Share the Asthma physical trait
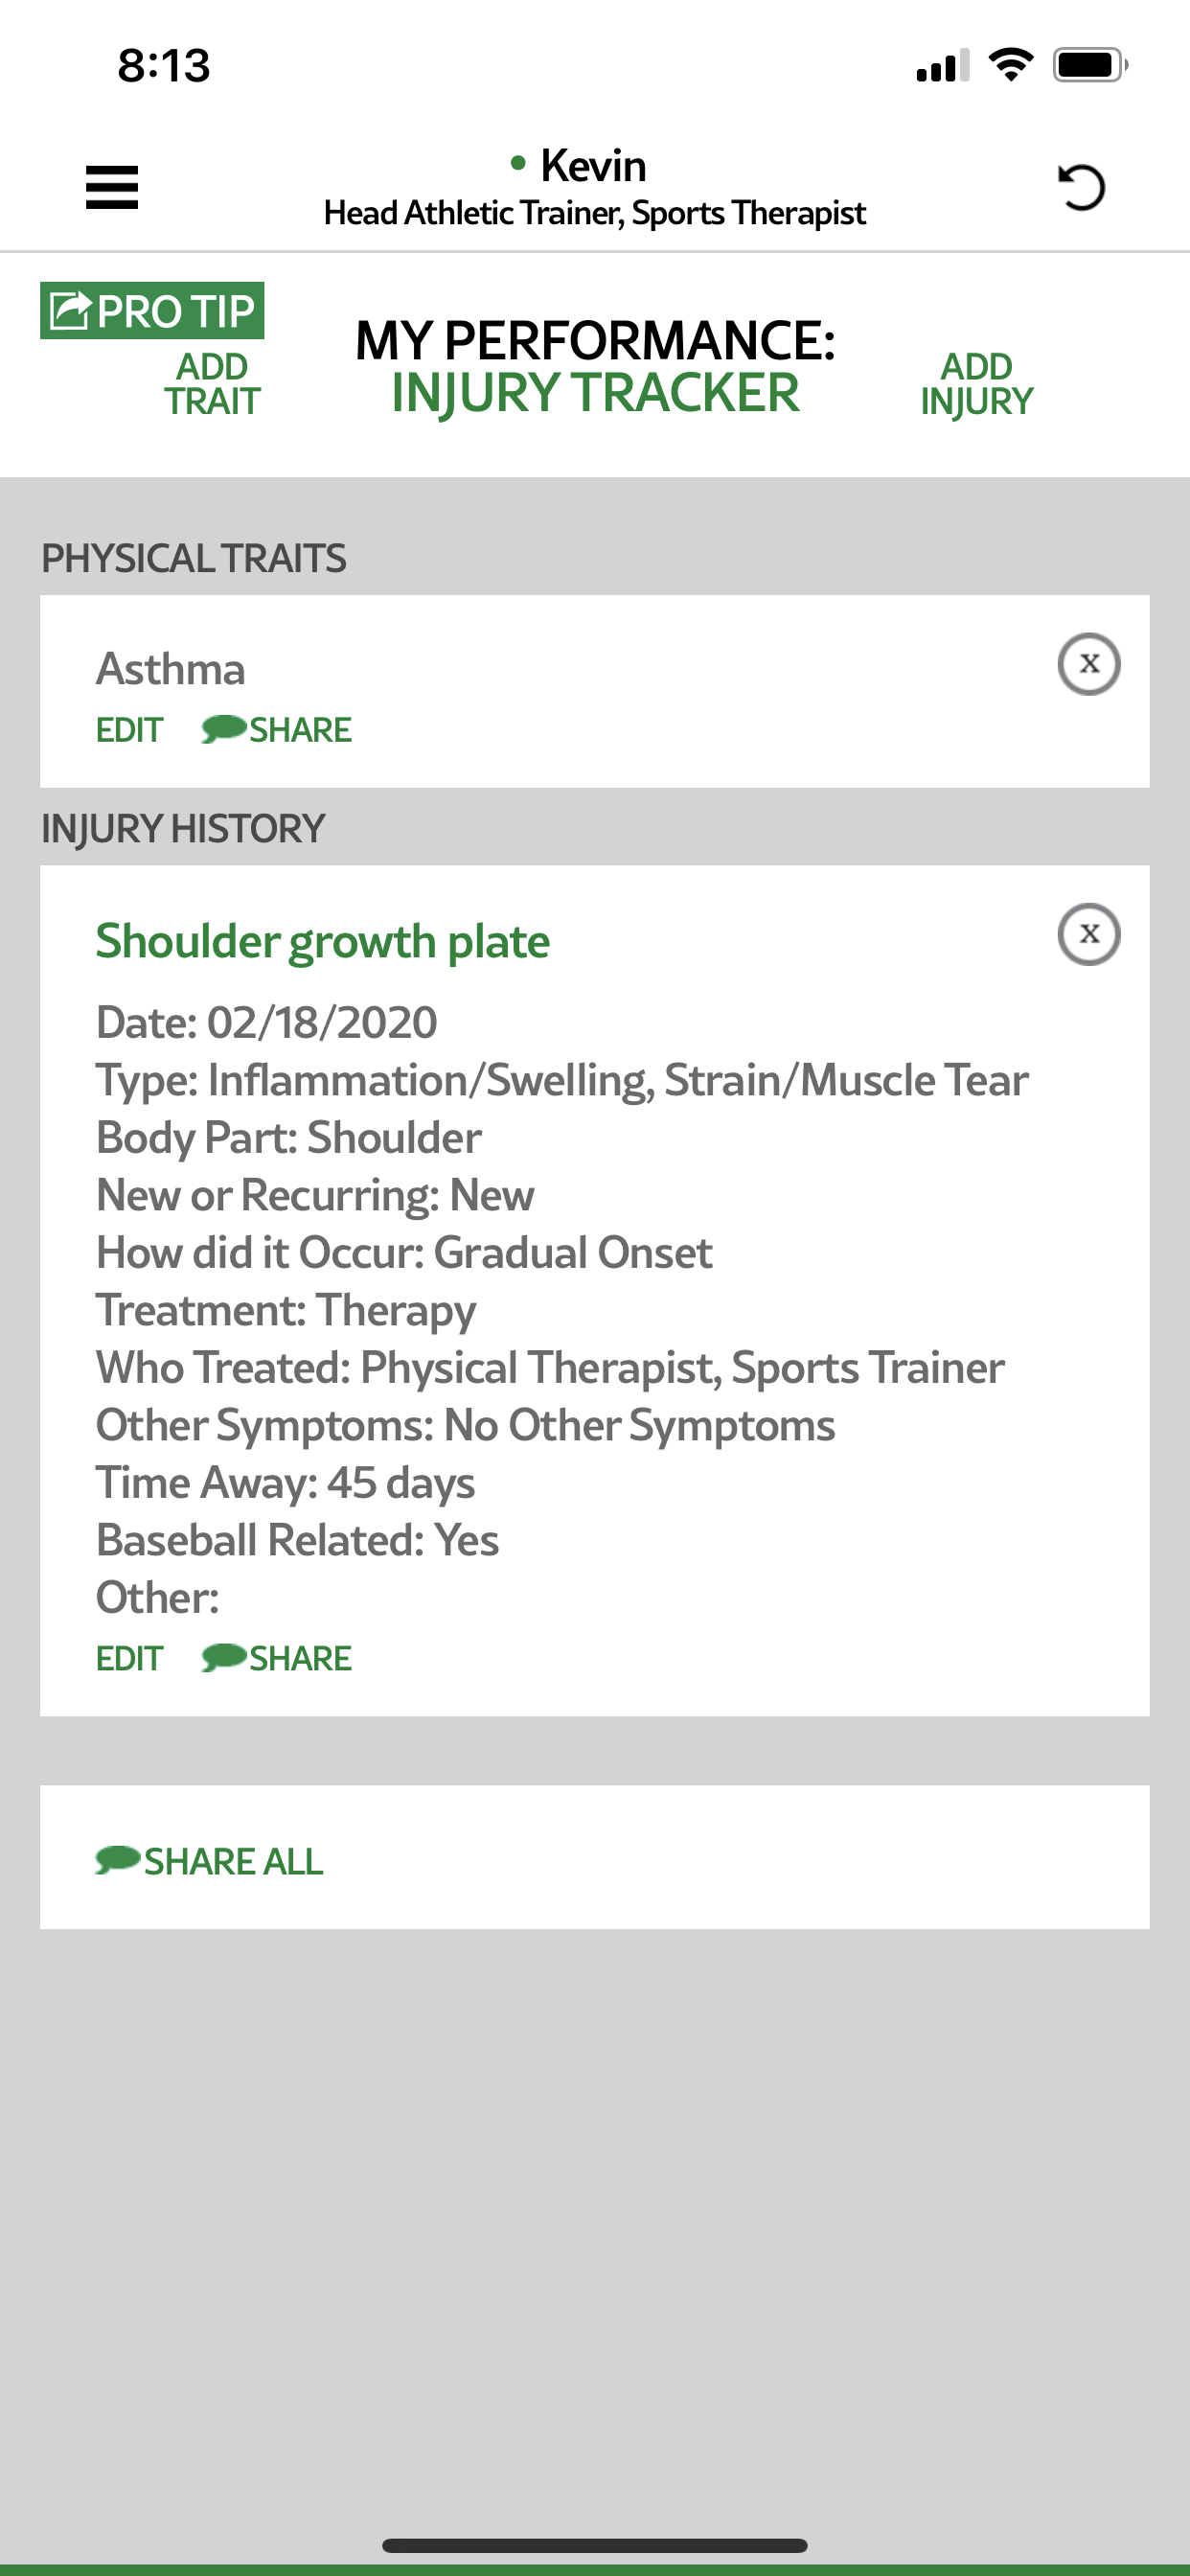This screenshot has height=2576, width=1190. (x=277, y=730)
